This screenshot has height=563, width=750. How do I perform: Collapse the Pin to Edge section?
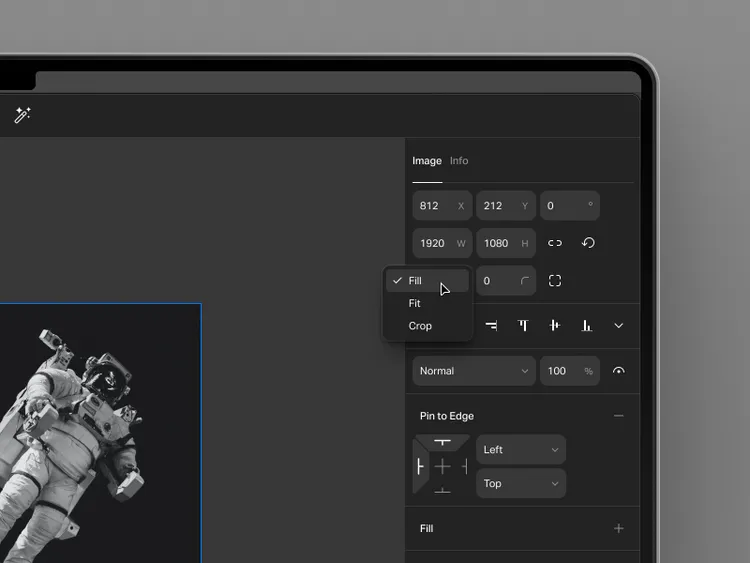coord(618,416)
